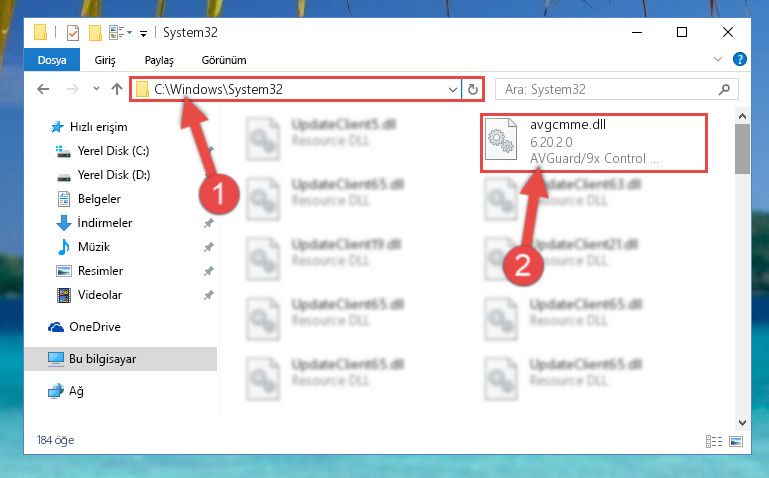769x478 pixels.
Task: Click the Back navigation arrow
Action: 43,89
